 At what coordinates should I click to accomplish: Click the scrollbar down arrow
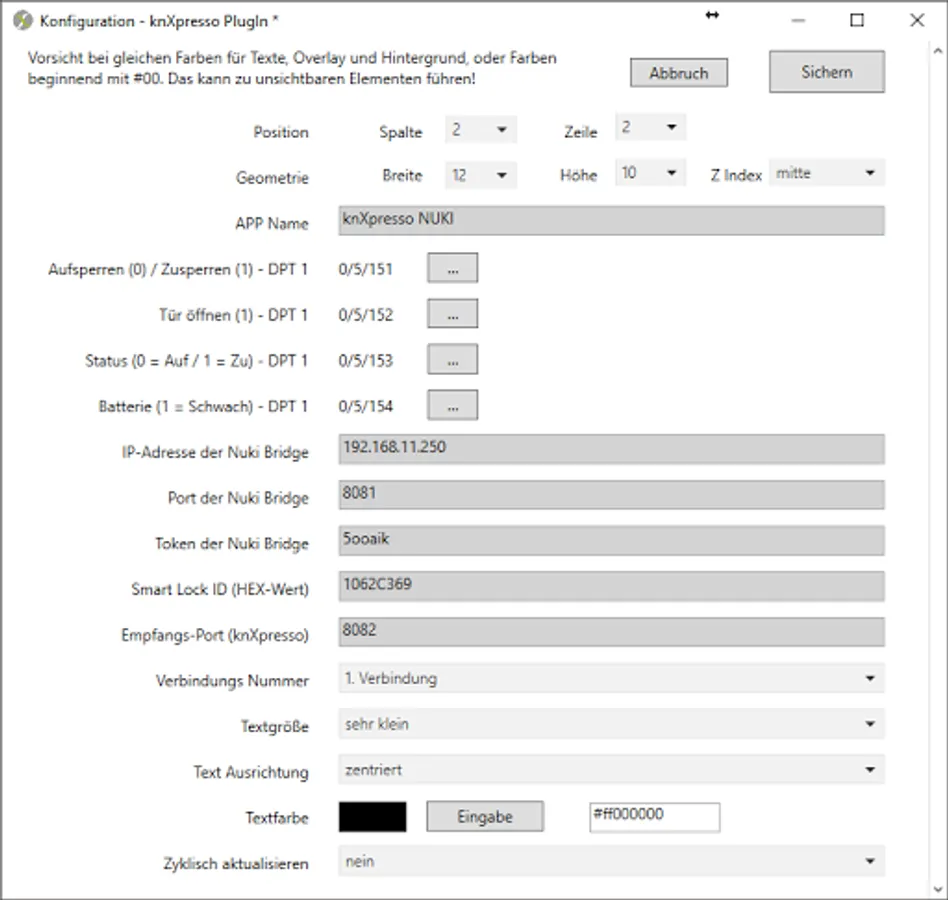click(938, 889)
